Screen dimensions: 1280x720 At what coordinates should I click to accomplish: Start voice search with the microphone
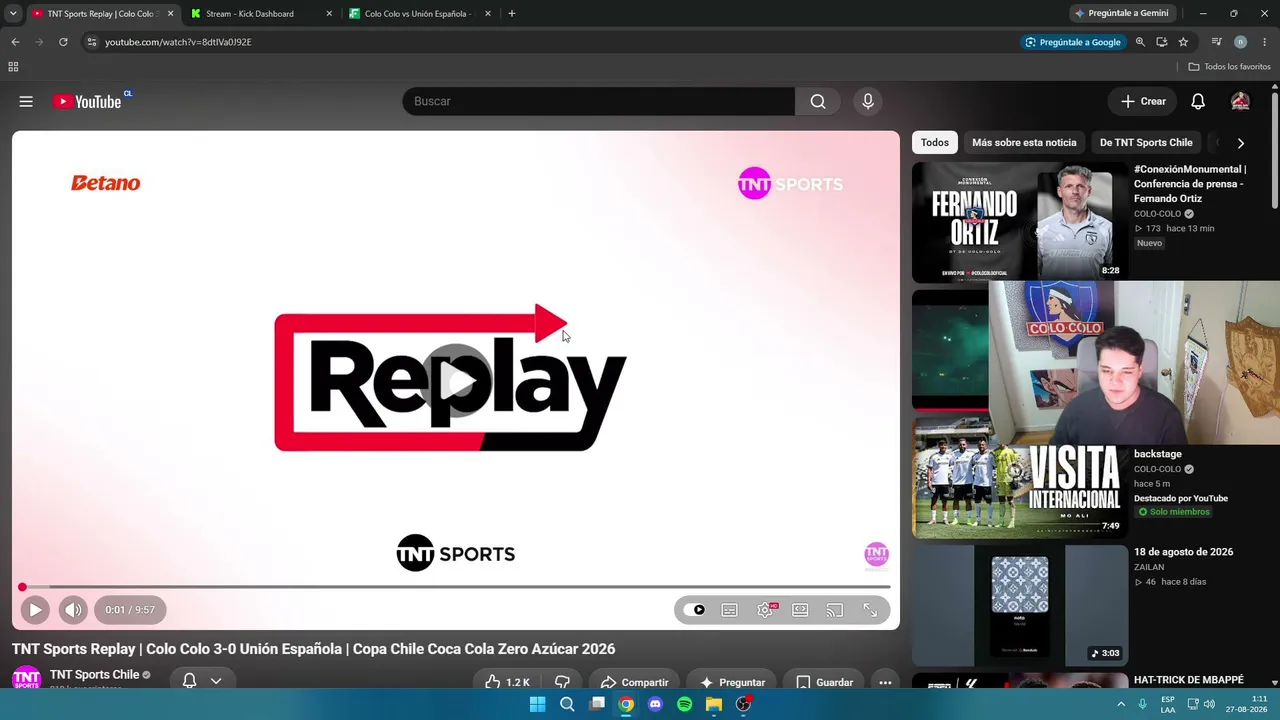[x=868, y=101]
